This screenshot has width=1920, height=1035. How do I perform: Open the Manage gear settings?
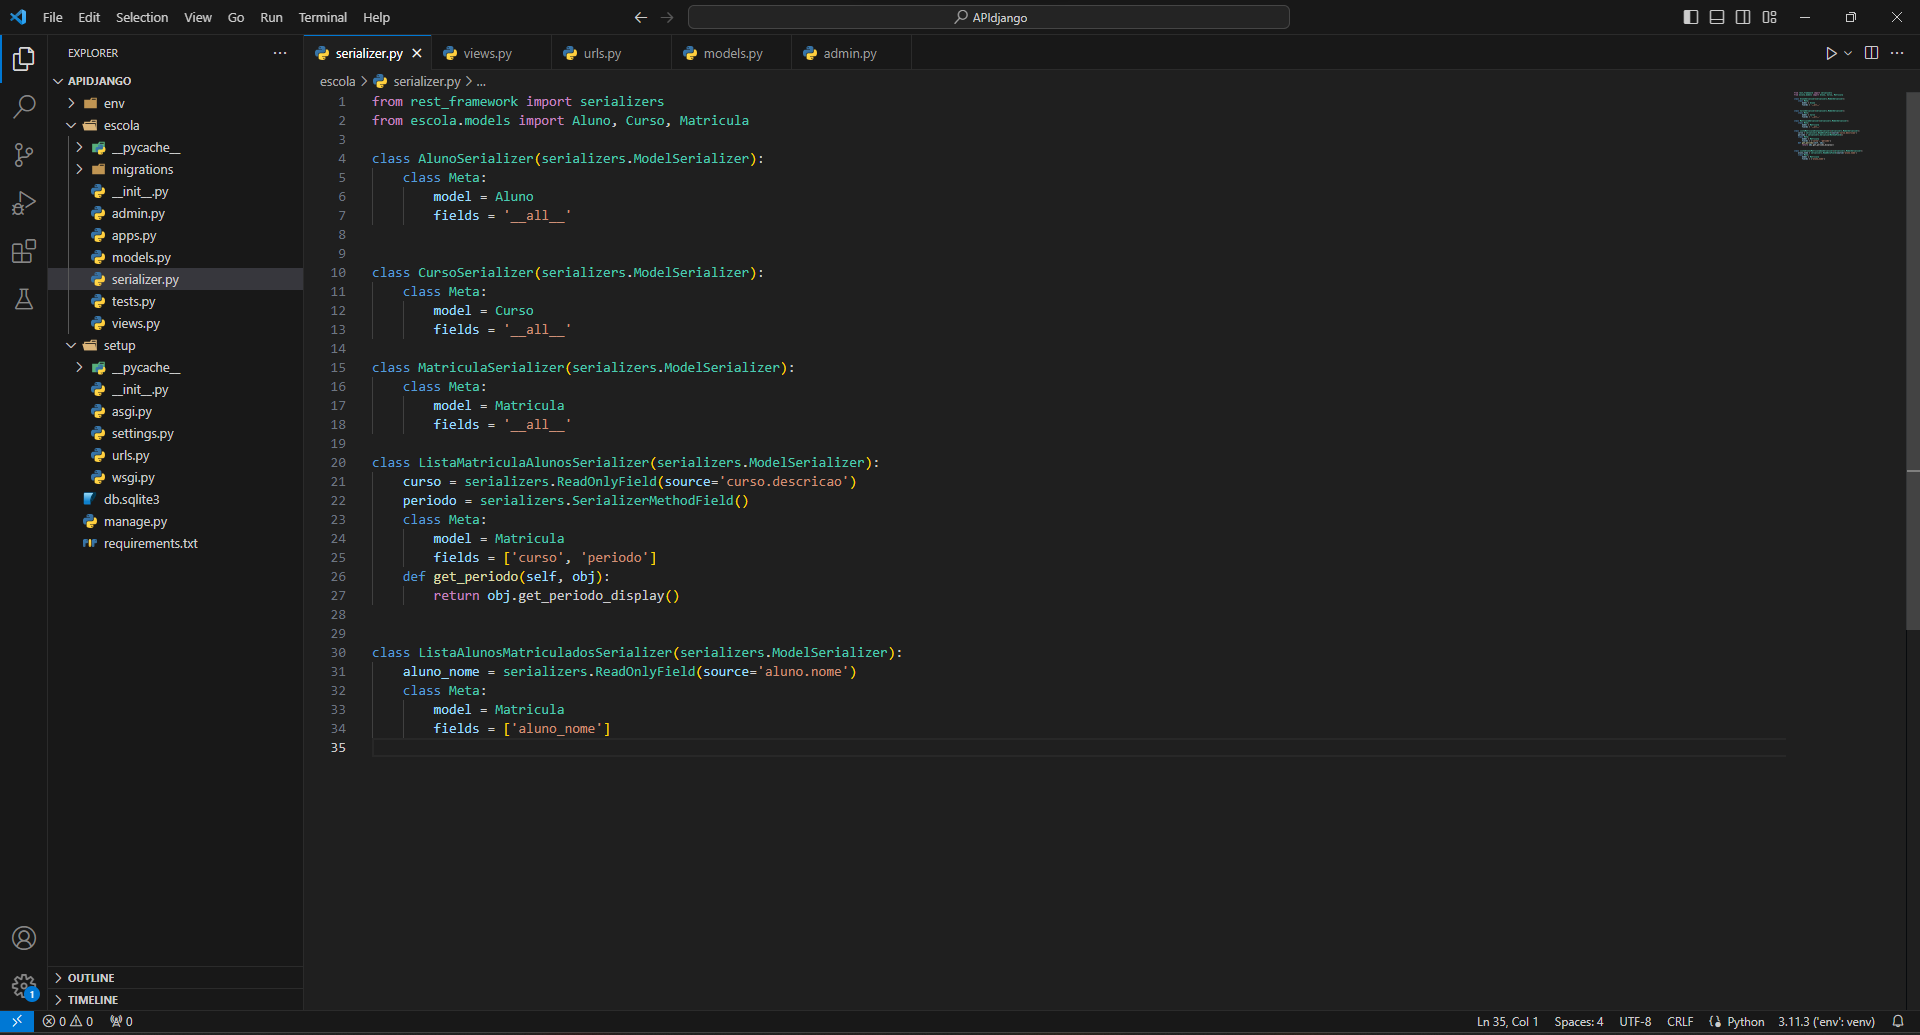[x=24, y=986]
